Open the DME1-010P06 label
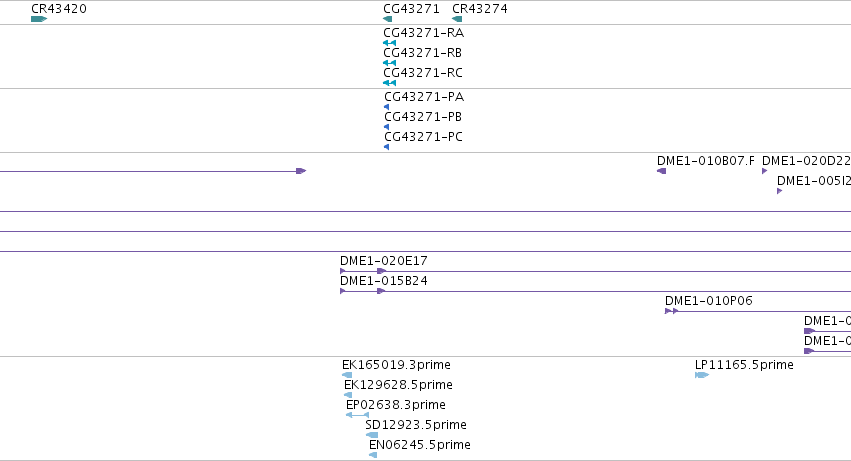This screenshot has width=851, height=461. click(709, 301)
